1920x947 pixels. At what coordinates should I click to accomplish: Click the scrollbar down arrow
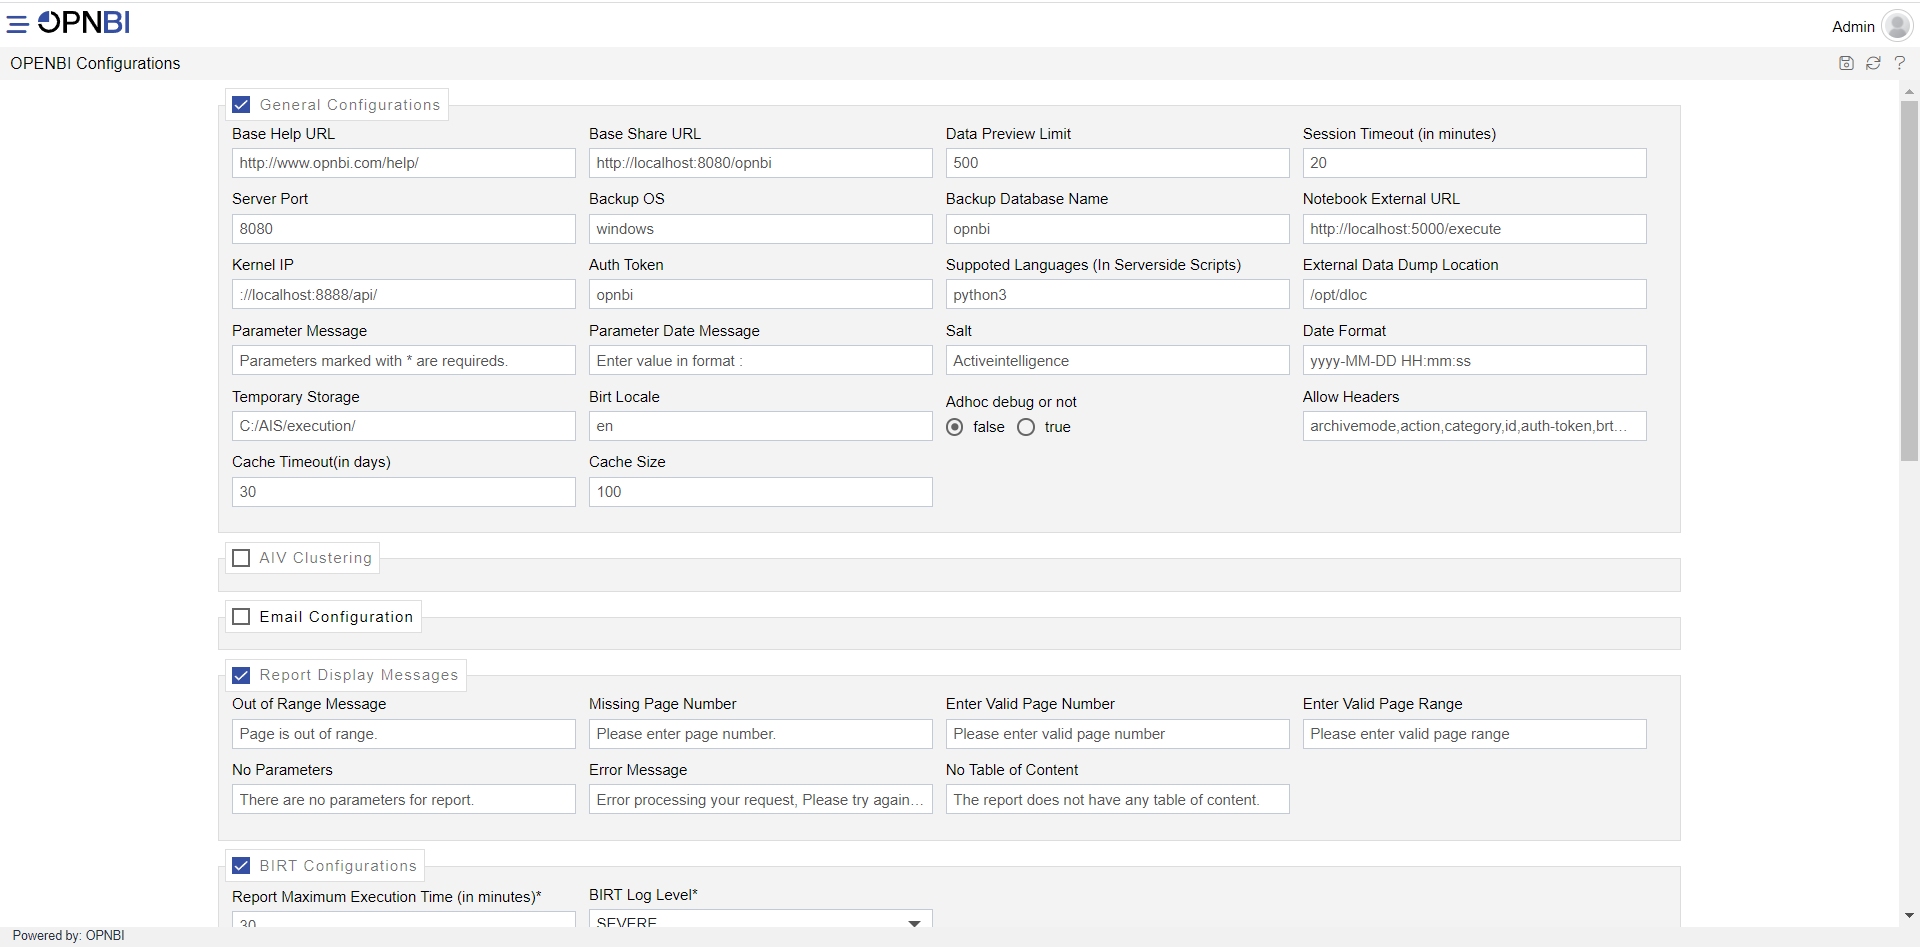tap(1909, 915)
